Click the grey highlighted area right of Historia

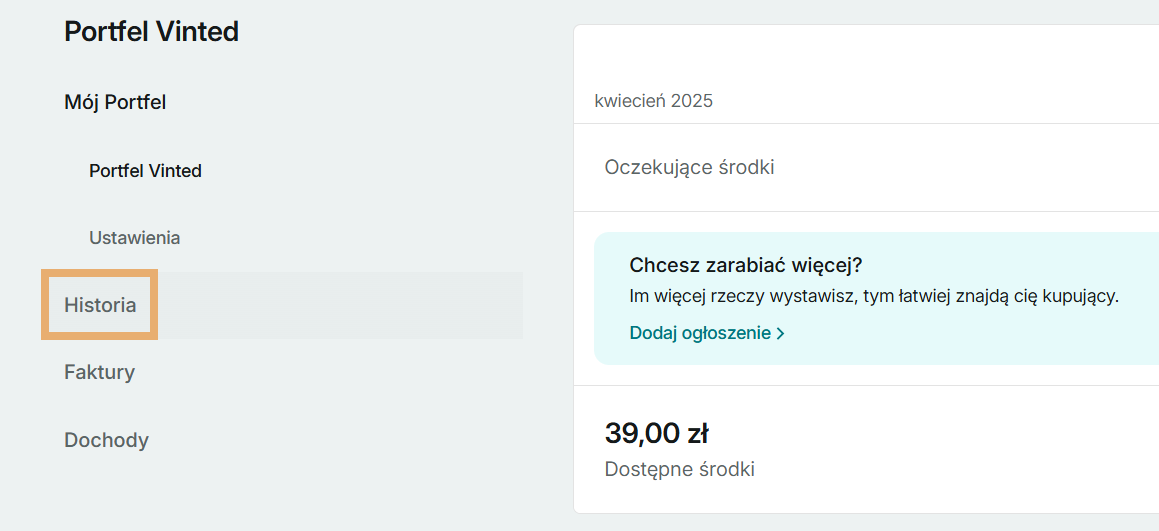click(340, 305)
